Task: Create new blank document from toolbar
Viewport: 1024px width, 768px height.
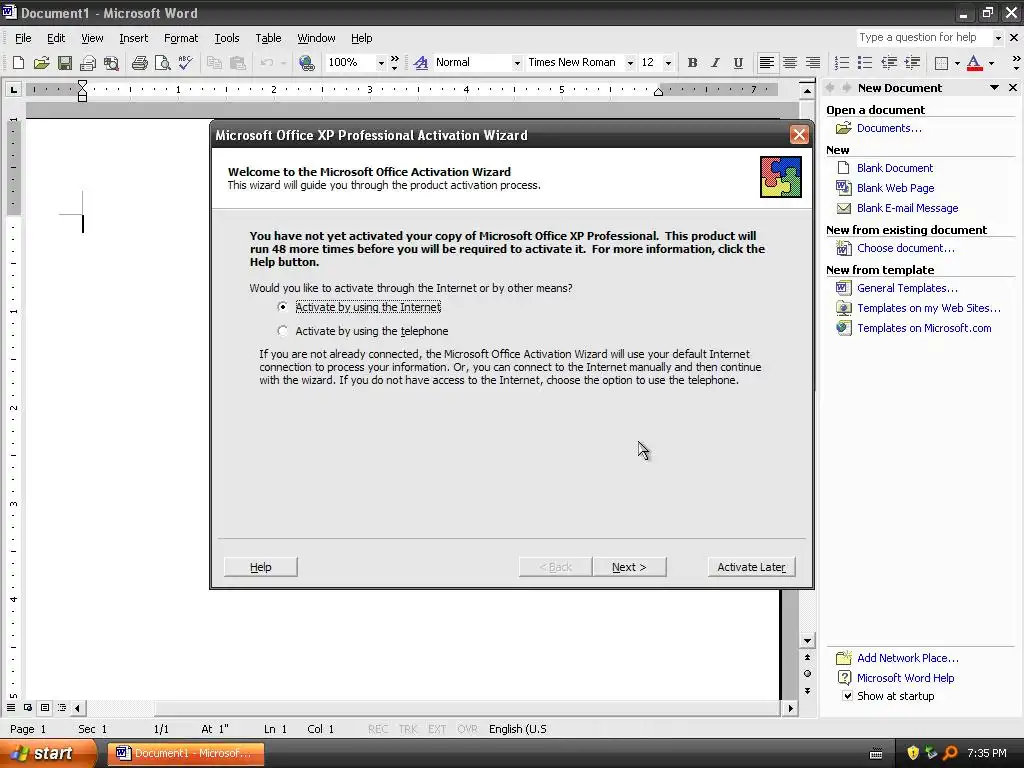Action: pos(18,63)
